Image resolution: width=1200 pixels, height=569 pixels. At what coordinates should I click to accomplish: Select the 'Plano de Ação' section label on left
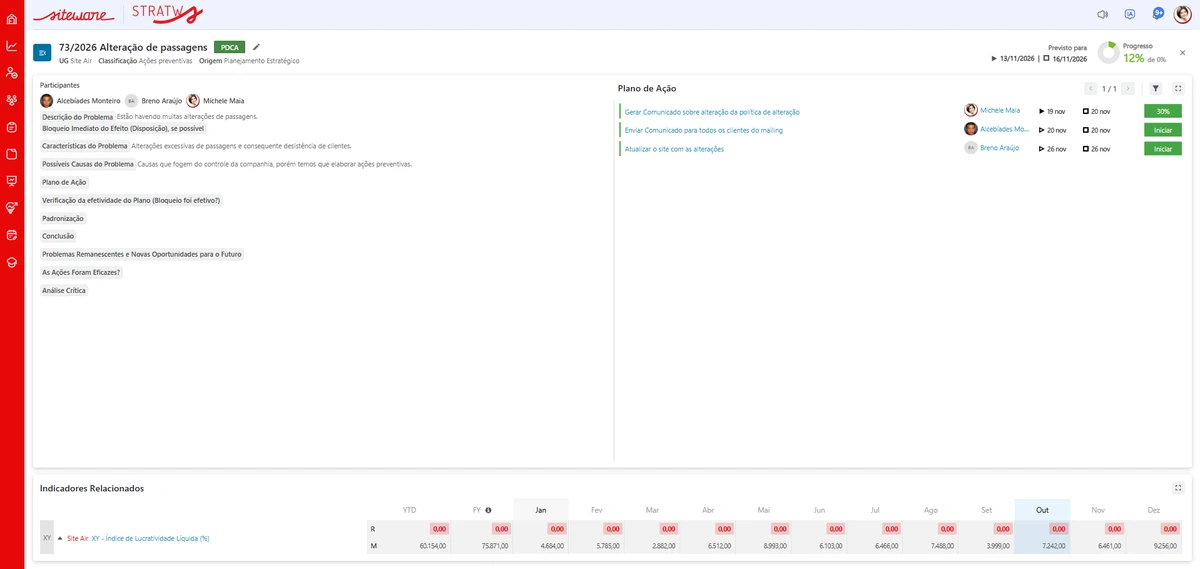(x=64, y=182)
